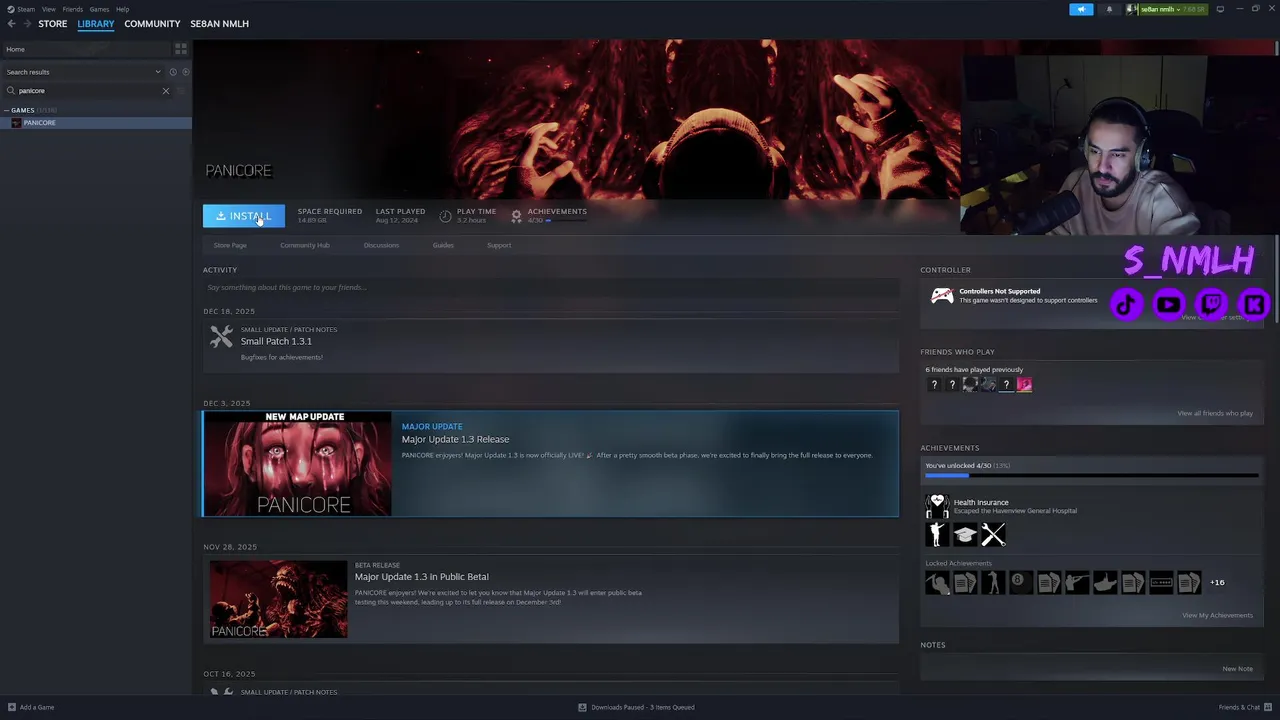Toggle ready-to-play filter icon

click(x=185, y=72)
